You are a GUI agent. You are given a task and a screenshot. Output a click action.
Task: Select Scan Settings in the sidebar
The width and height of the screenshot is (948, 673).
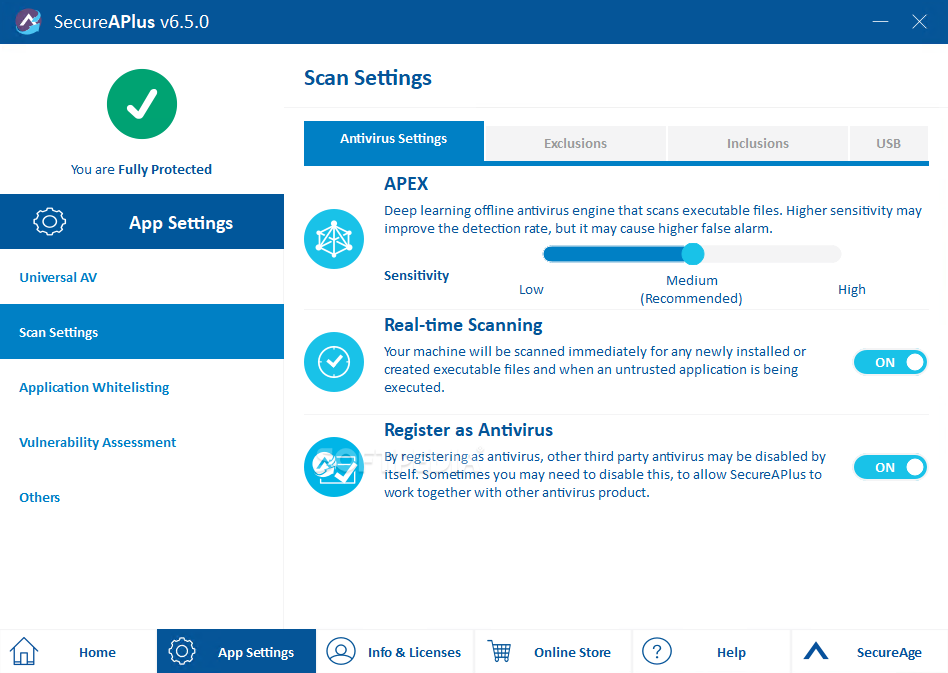[x=142, y=331]
